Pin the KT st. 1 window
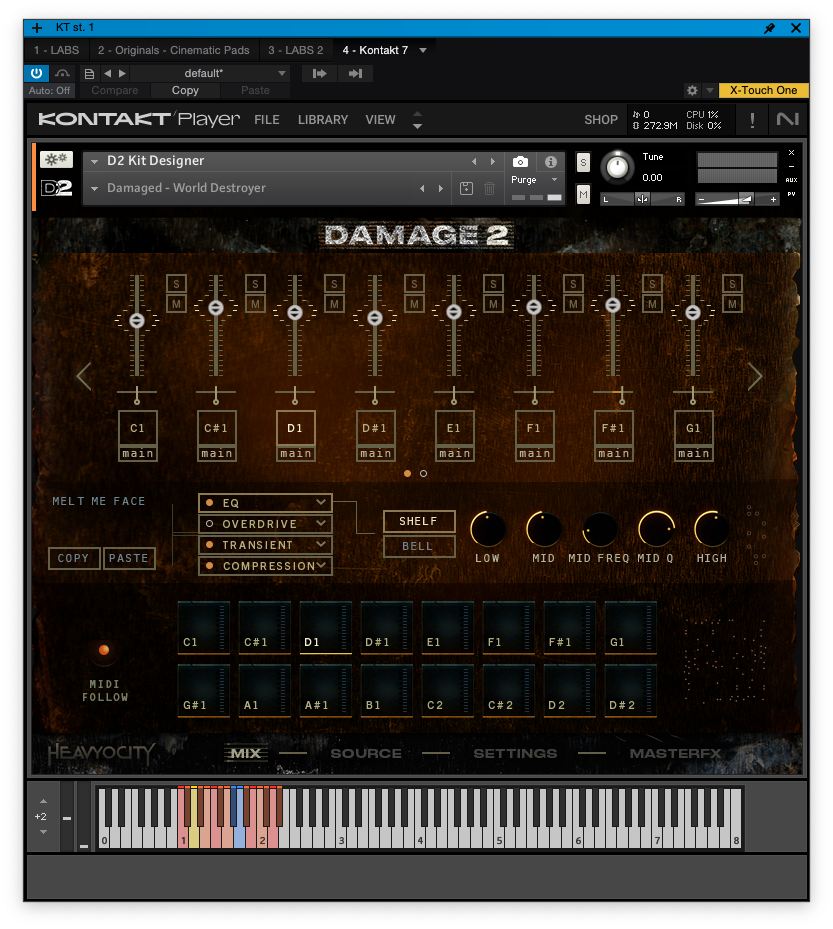This screenshot has height=929, width=833. tap(769, 28)
